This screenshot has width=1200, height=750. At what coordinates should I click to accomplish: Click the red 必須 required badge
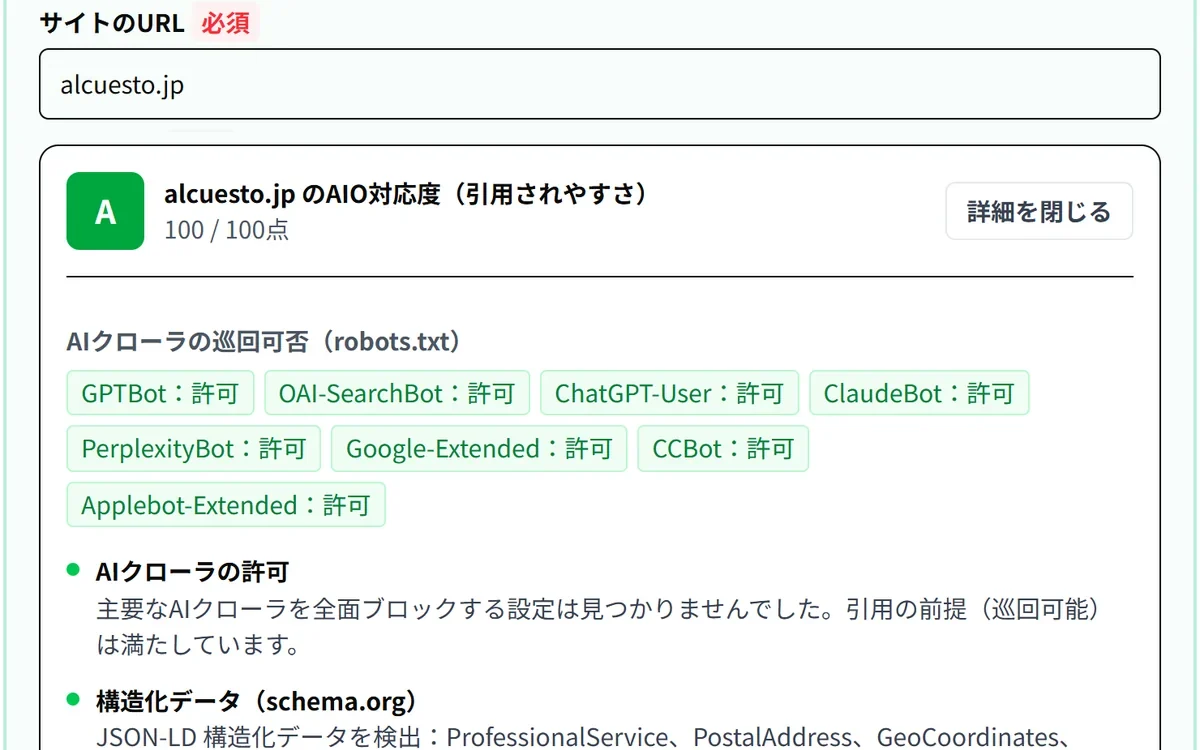click(226, 23)
